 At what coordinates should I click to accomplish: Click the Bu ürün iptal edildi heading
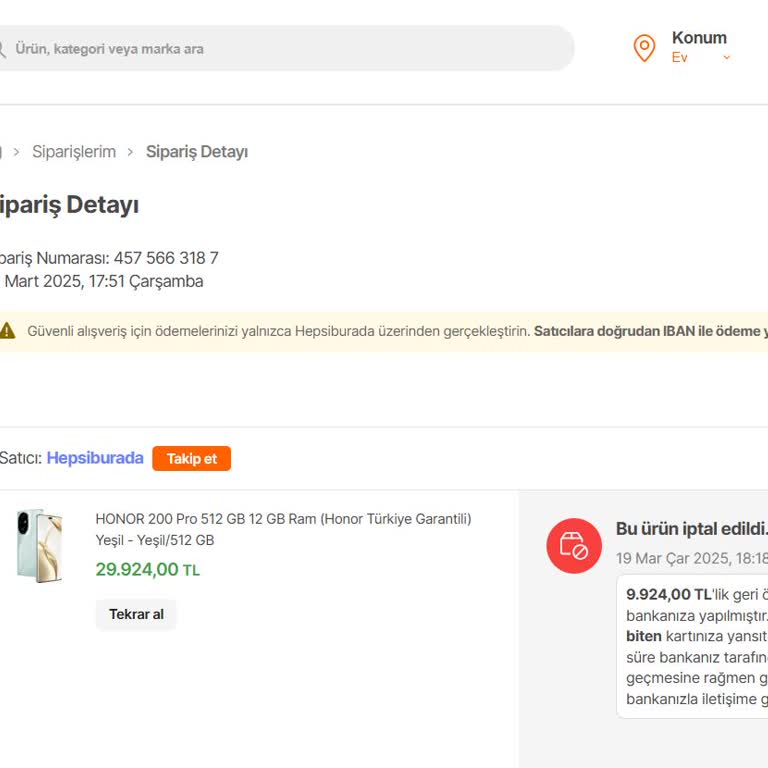[x=692, y=529]
